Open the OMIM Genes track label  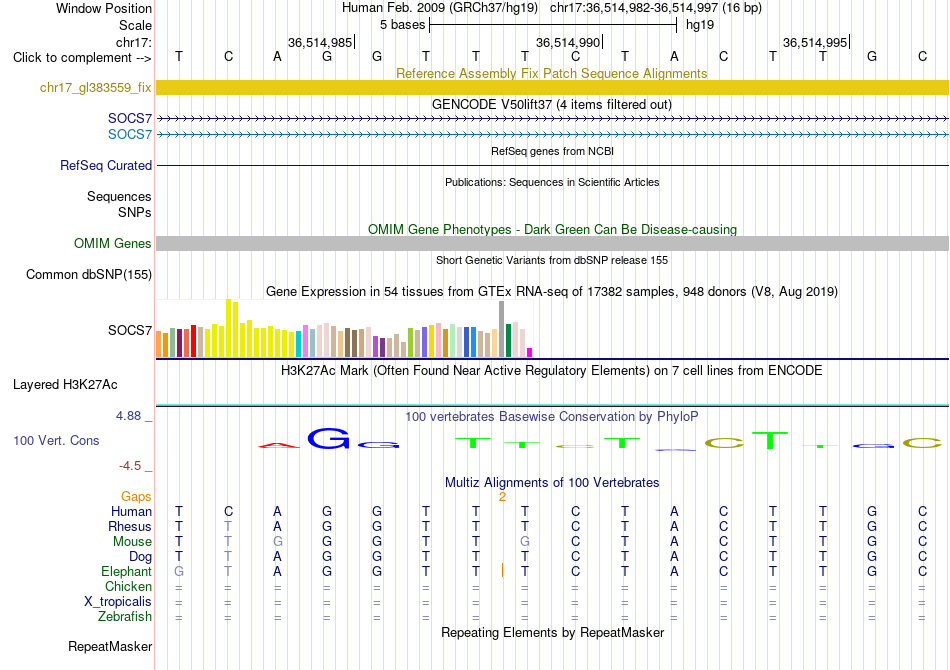pos(112,244)
